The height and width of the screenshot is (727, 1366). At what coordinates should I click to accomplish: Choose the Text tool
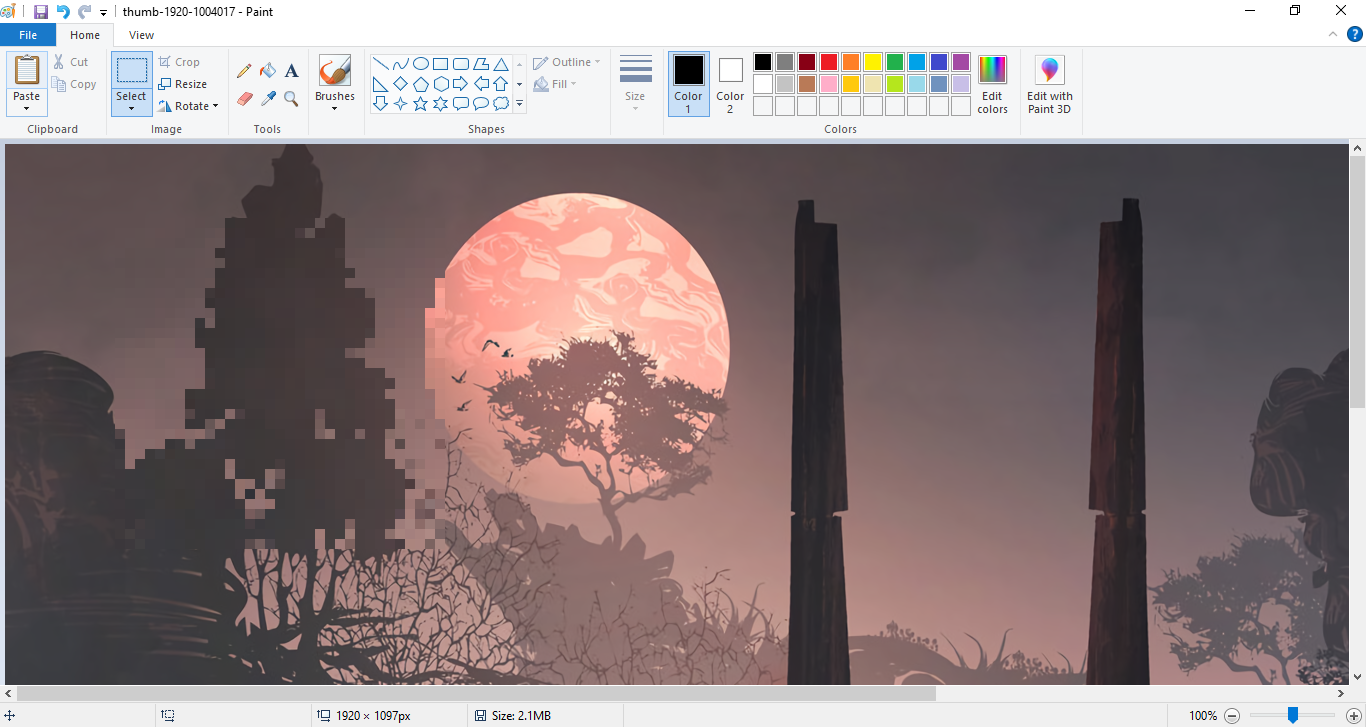(x=291, y=71)
